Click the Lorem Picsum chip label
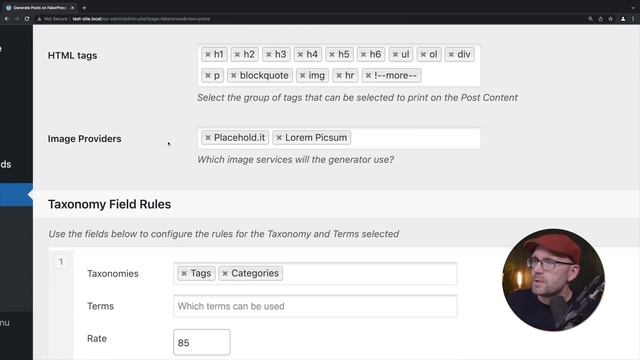Viewport: 640px width, 360px height. coord(316,138)
